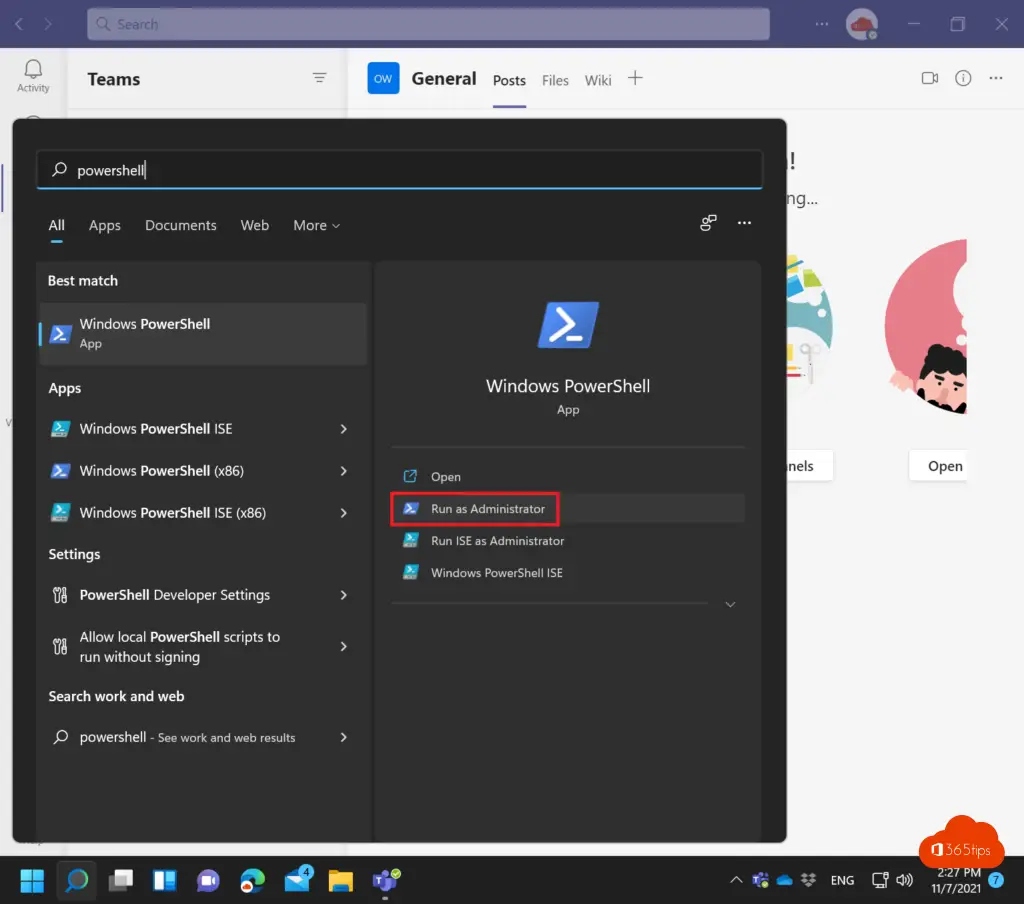This screenshot has width=1024, height=904.
Task: Click Run ISE as Administrator
Action: coord(497,541)
